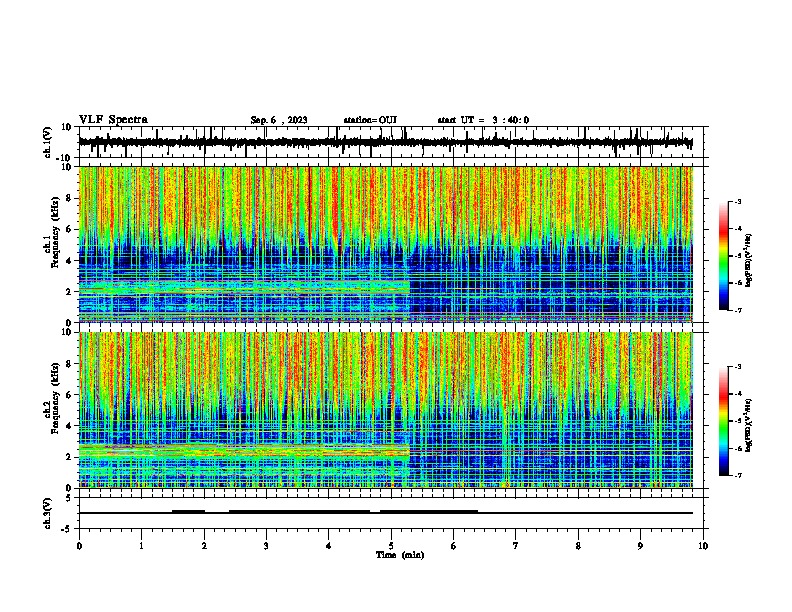This screenshot has height=612, width=792.
Task: Click the "start UT = 3:40:0" header text
Action: tap(483, 120)
